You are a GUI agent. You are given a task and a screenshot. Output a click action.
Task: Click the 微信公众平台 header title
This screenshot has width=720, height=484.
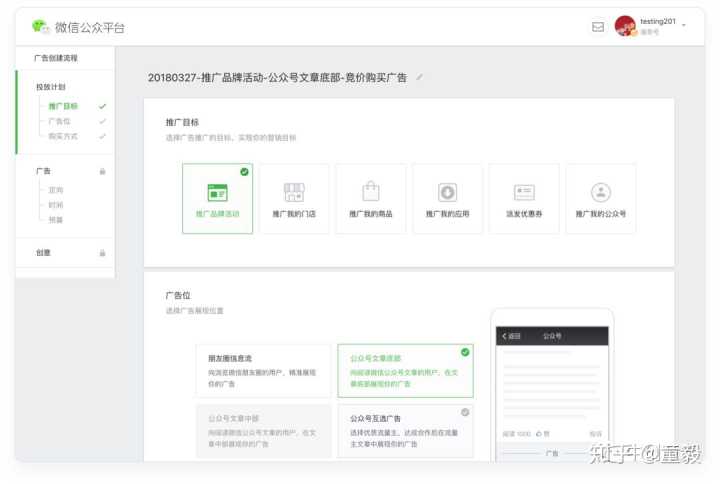(90, 28)
